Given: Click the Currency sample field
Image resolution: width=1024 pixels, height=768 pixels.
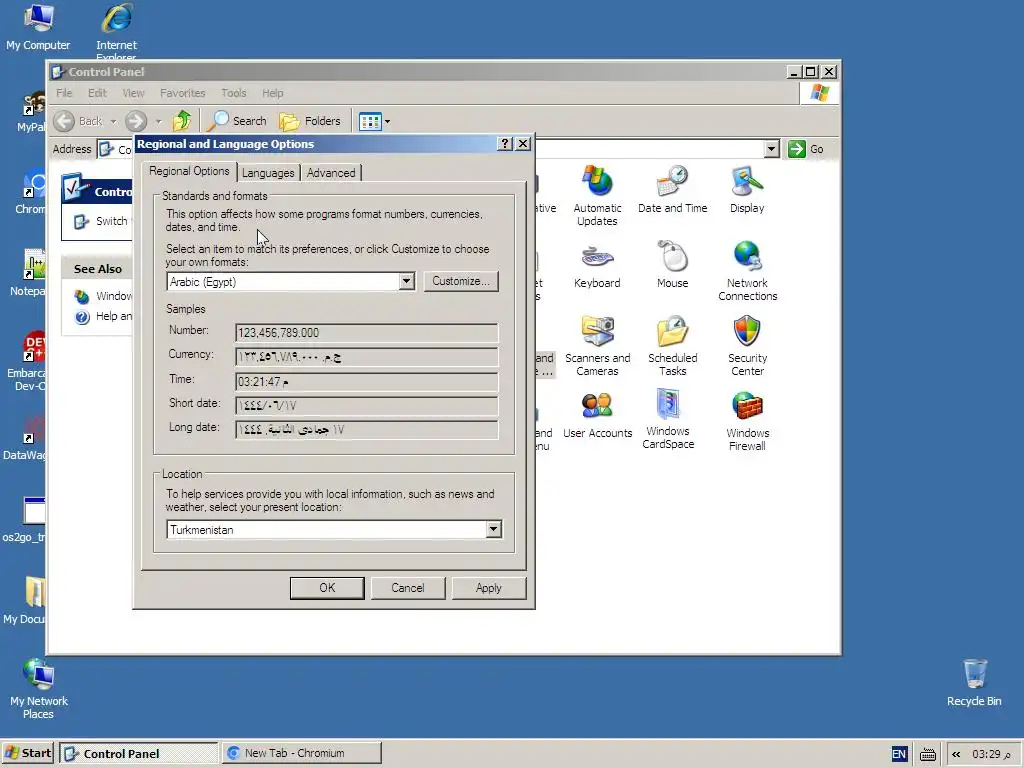Looking at the screenshot, I should (366, 357).
